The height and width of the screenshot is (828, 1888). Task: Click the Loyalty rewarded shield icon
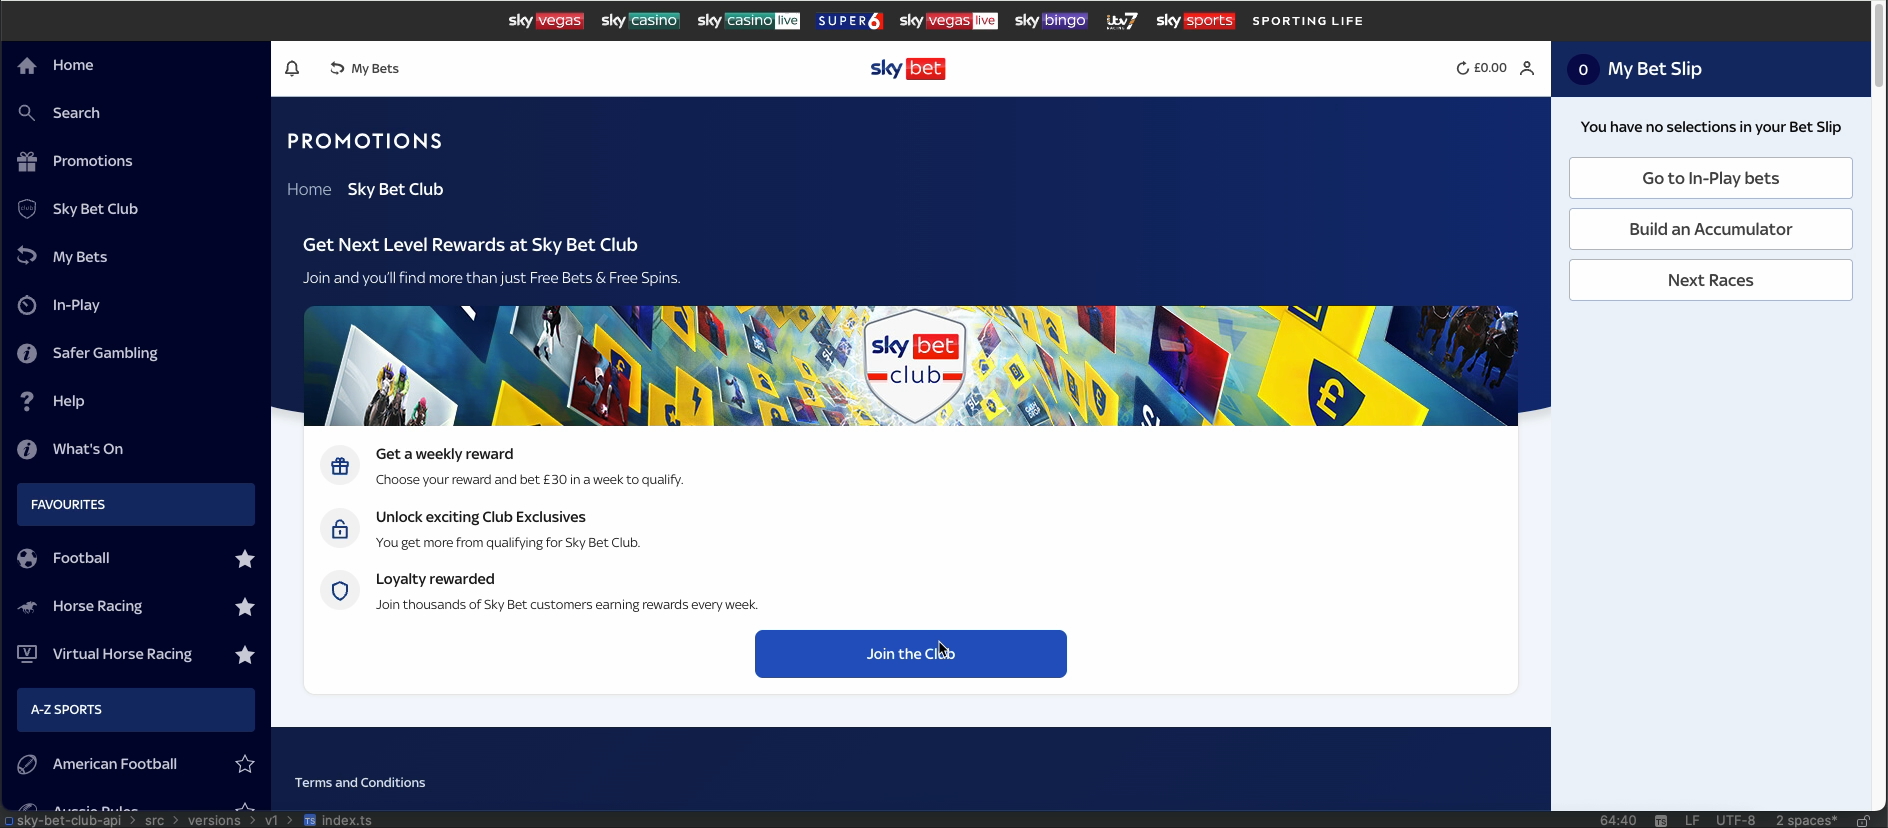click(340, 591)
